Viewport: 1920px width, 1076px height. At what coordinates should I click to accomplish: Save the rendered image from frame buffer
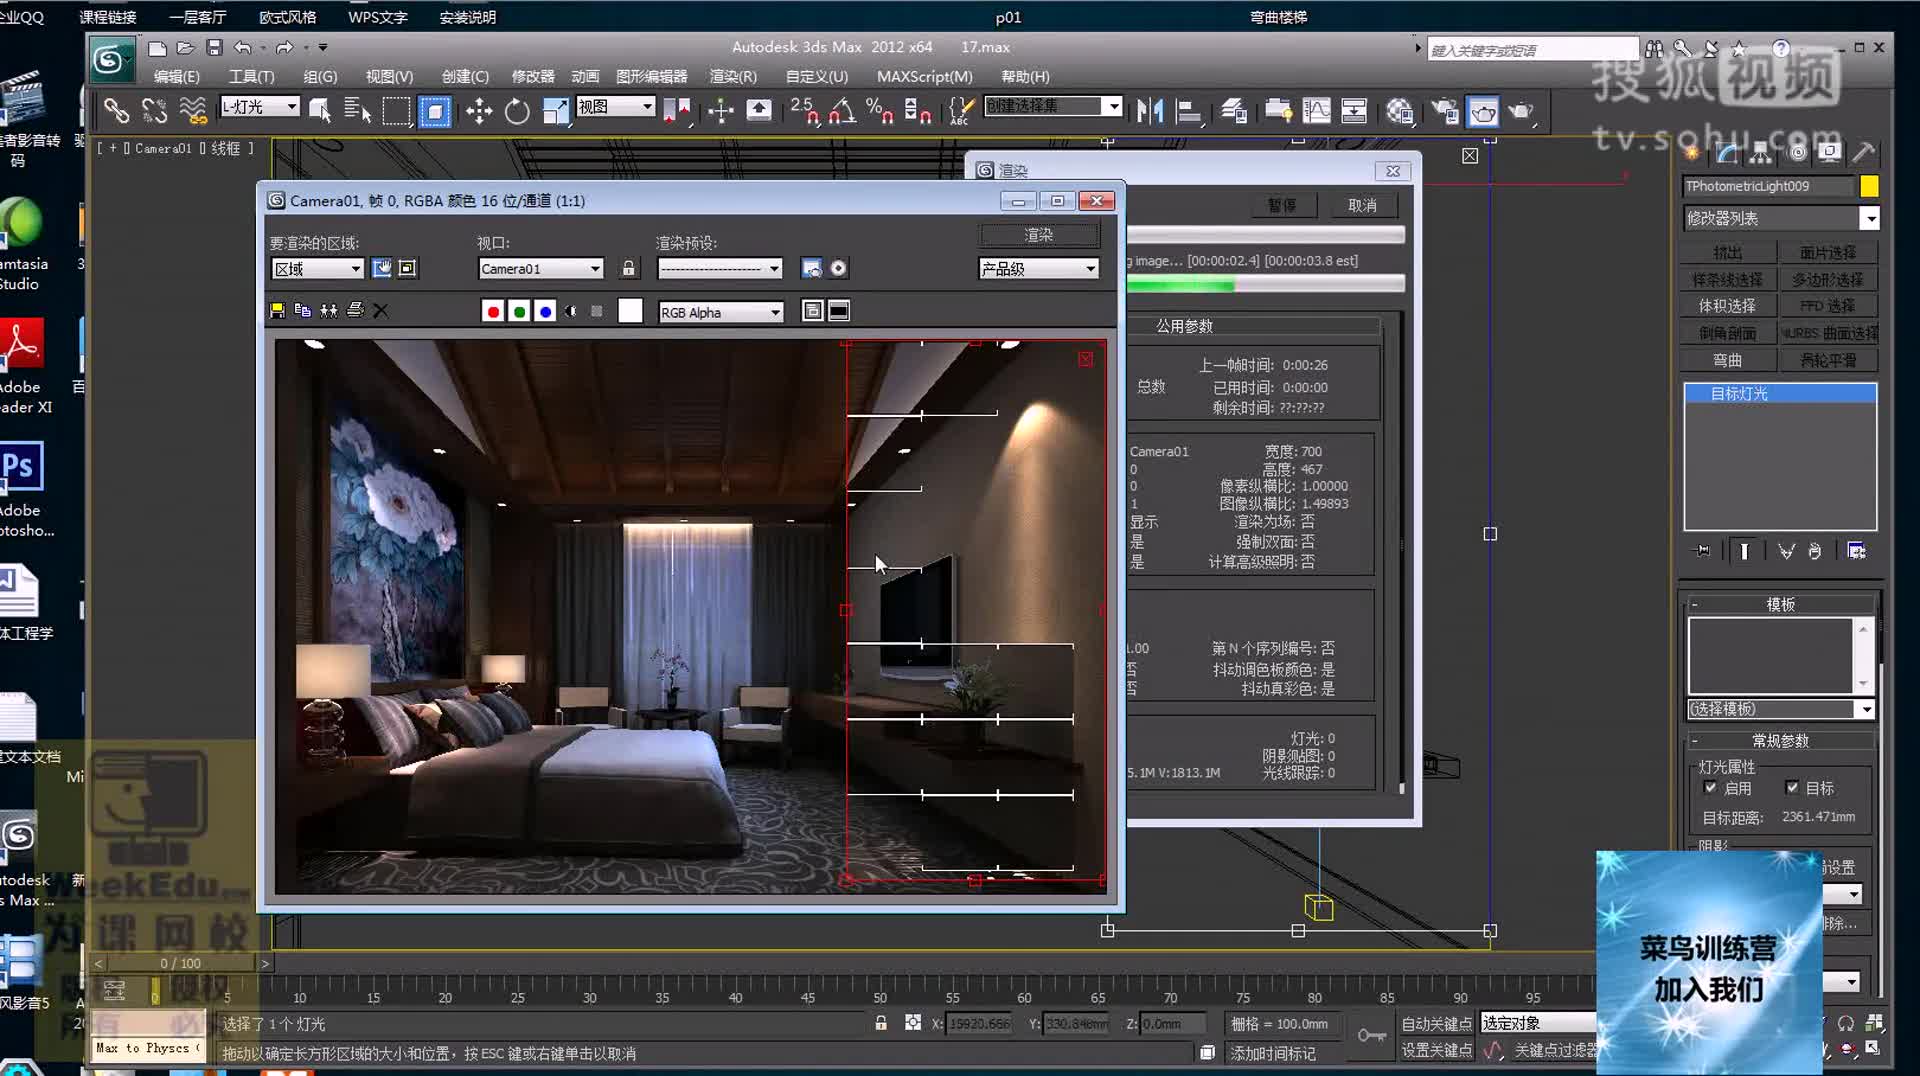pyautogui.click(x=277, y=310)
